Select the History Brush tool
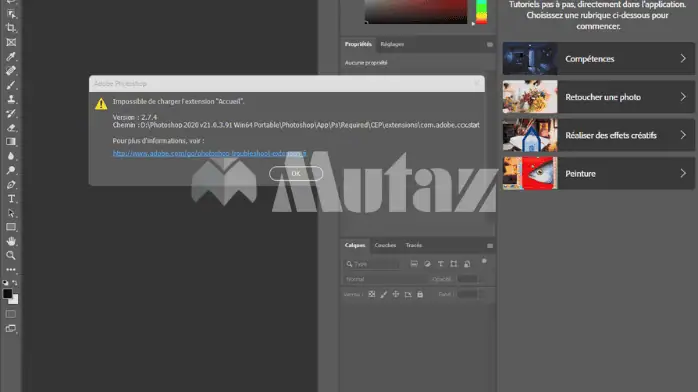The width and height of the screenshot is (698, 392). [11, 113]
